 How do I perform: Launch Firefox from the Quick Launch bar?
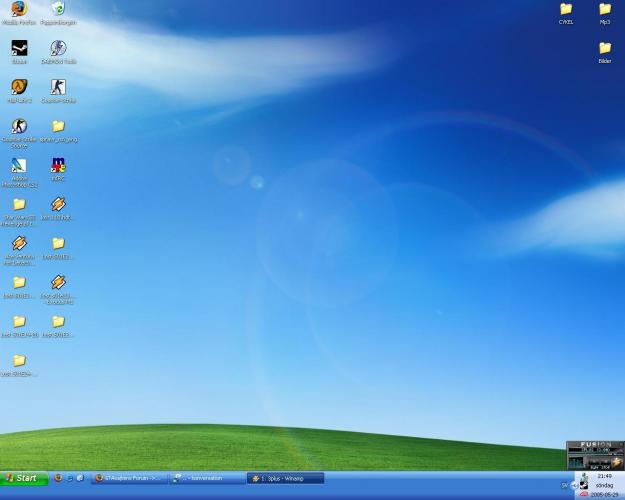click(x=58, y=478)
